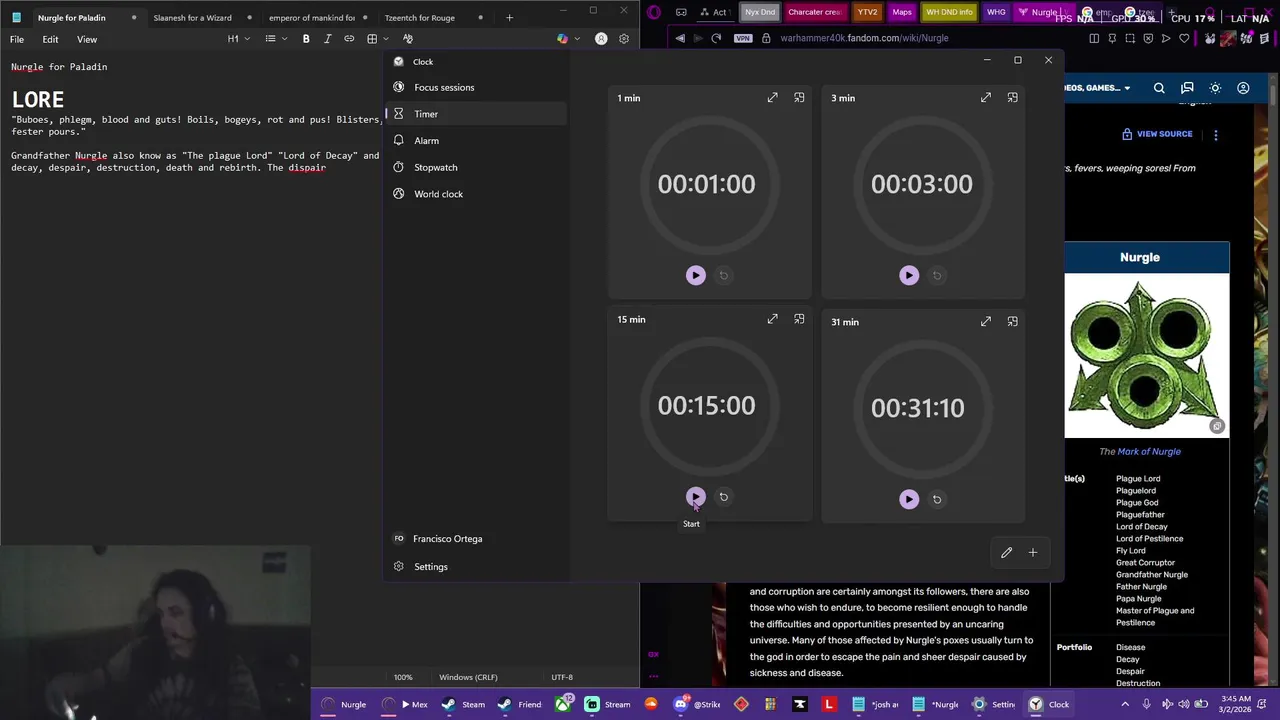1280x720 pixels.
Task: Clear formatting in Notepad toolbar
Action: [x=408, y=39]
